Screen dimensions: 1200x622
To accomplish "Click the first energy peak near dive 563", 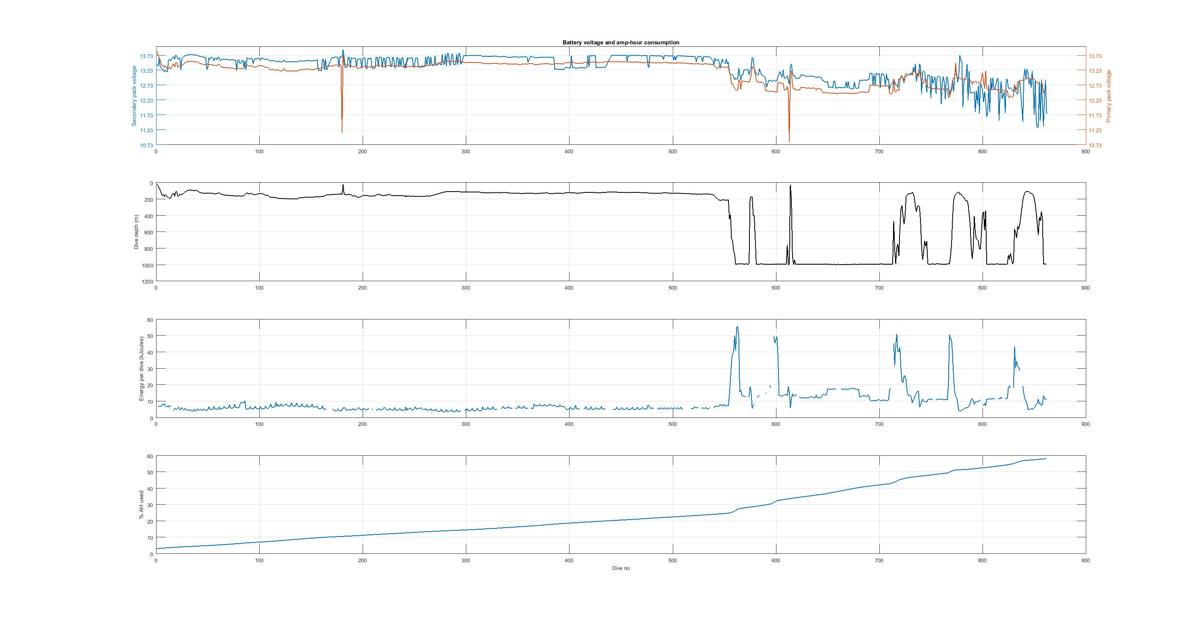I will [738, 328].
